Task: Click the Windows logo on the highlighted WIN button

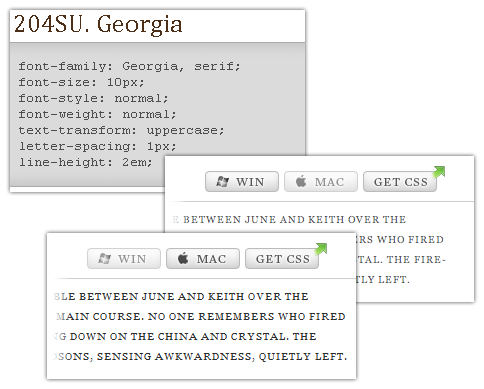Action: tap(222, 182)
